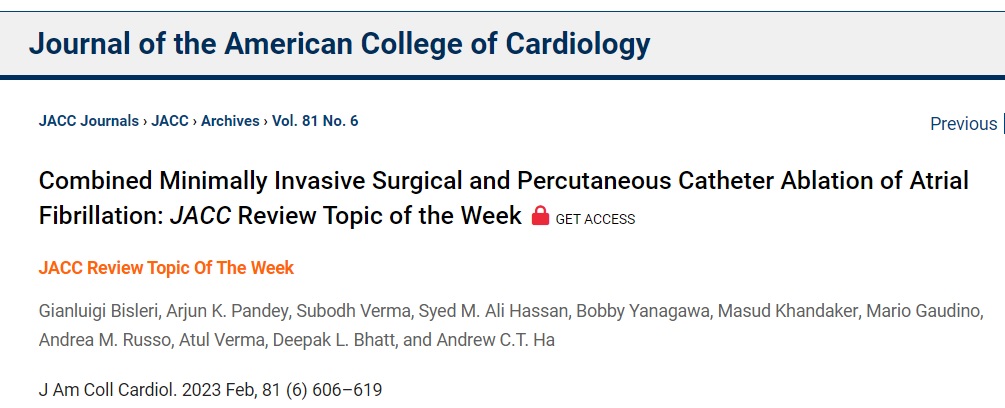Open Vol. 81 No. 6 issue link
The image size is (1005, 408).
[x=315, y=121]
